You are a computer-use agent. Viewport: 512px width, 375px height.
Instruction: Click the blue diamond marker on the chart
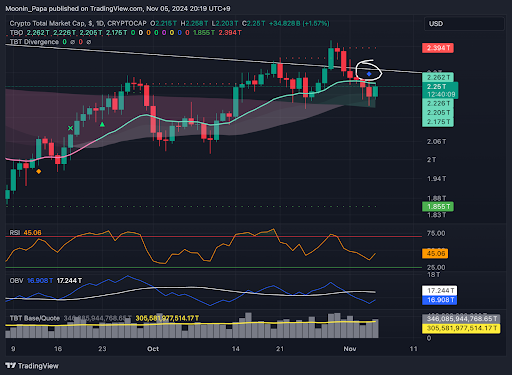tap(369, 74)
